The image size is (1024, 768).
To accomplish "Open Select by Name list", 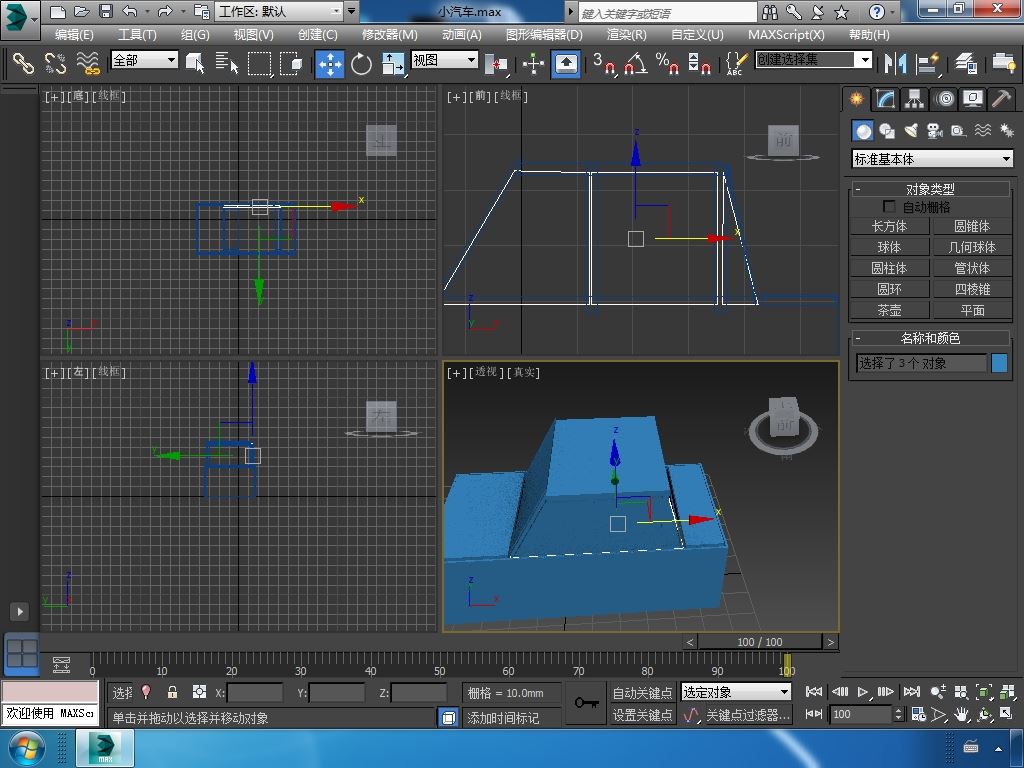I will click(x=227, y=63).
